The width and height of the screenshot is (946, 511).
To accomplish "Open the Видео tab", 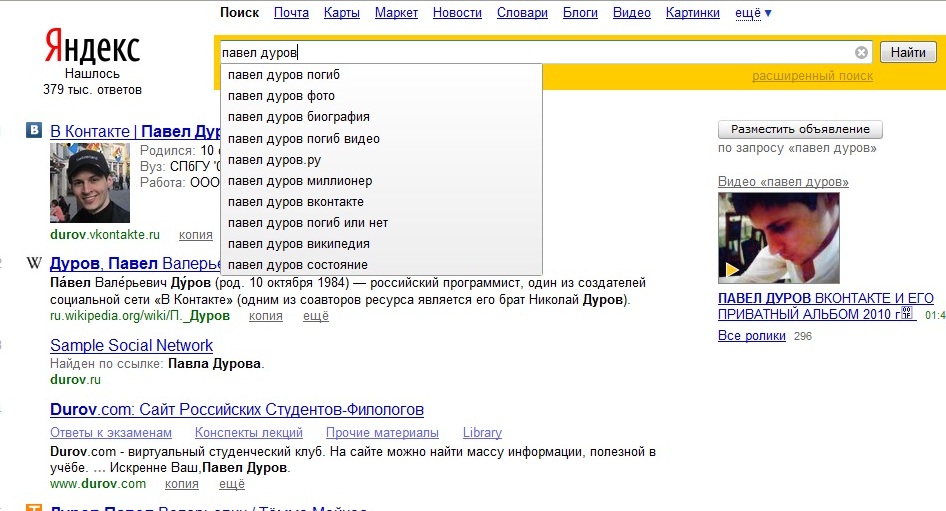I will [632, 13].
